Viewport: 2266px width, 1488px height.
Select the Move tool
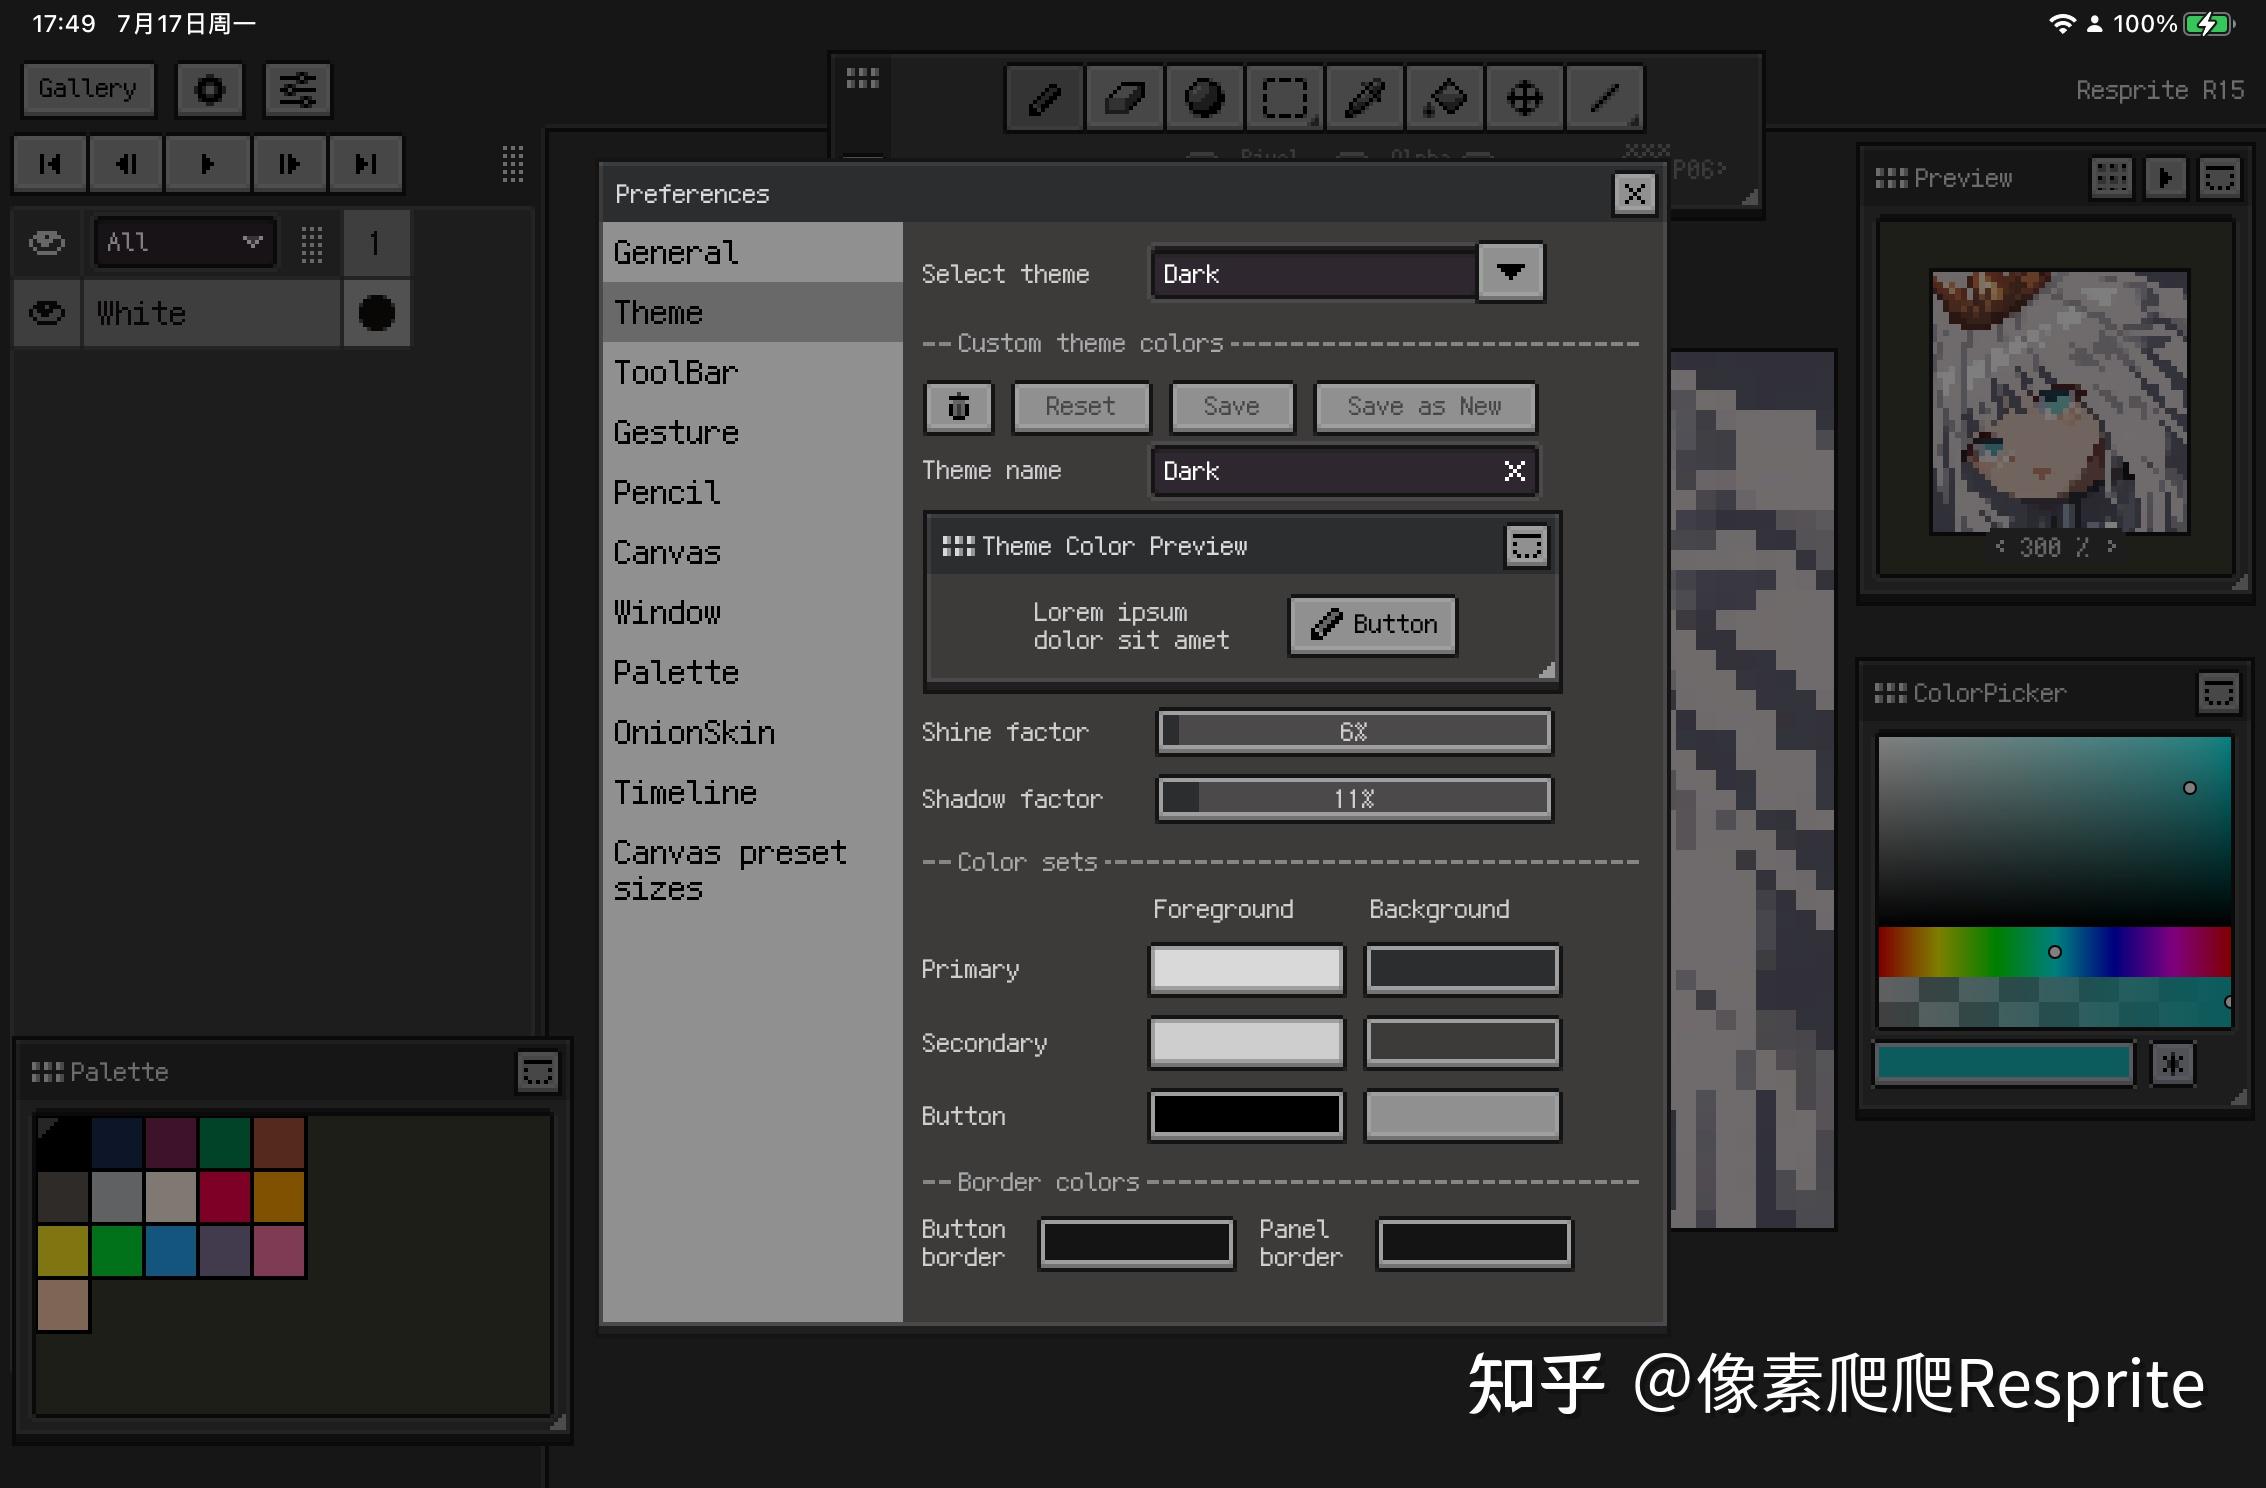click(1524, 97)
